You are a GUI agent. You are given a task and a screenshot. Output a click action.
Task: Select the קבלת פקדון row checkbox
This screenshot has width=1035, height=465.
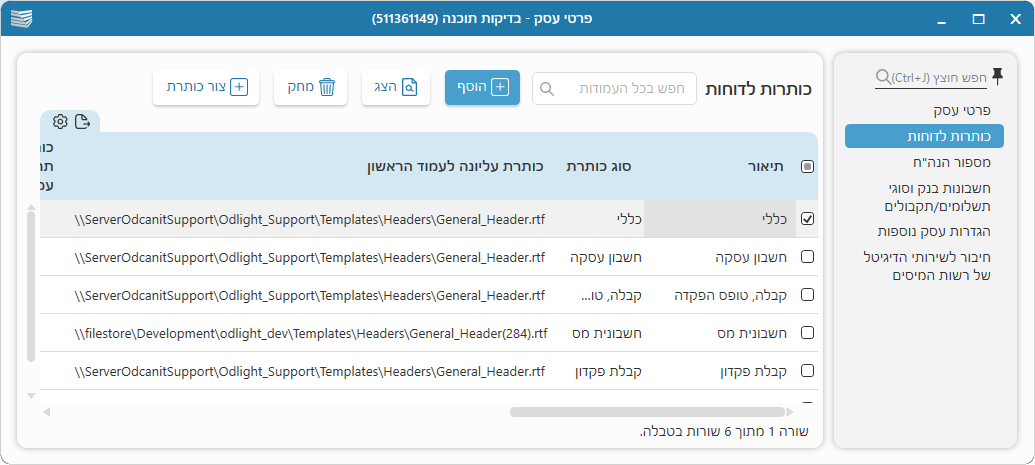point(807,371)
